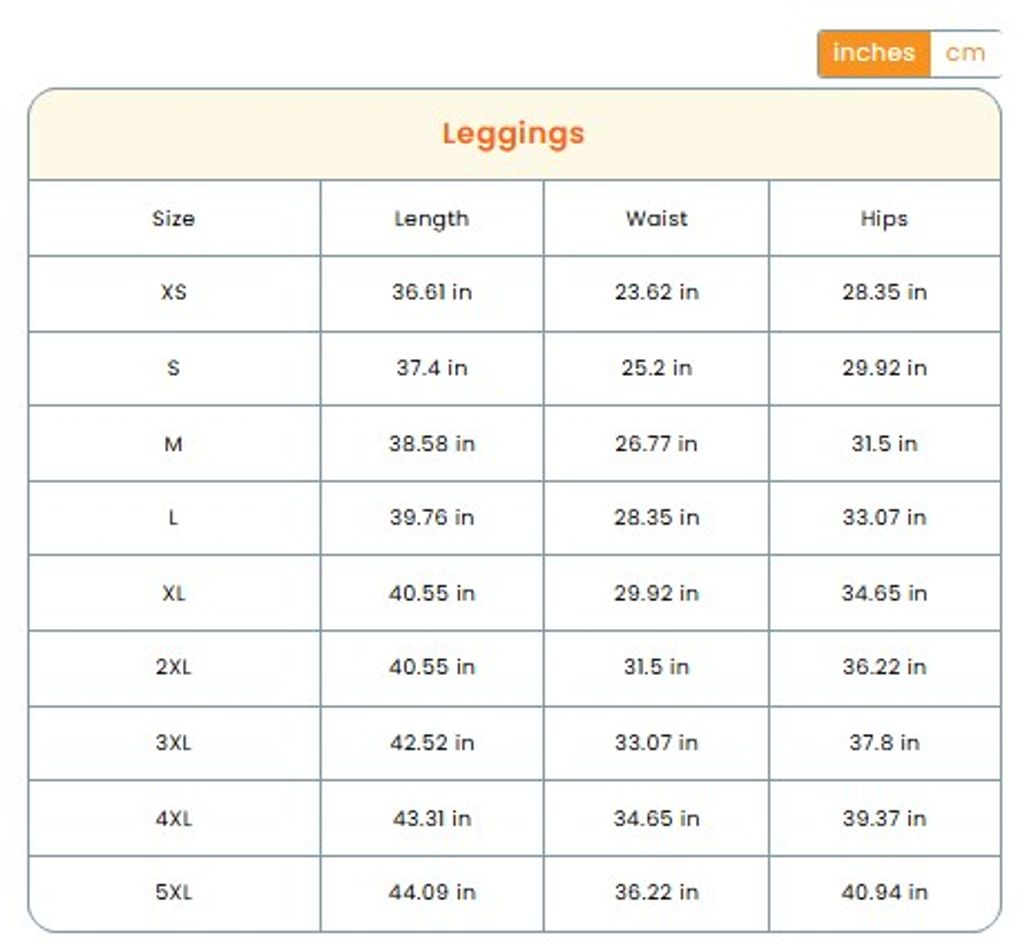Select the XS size row label
Viewport: 1024px width, 944px height.
point(173,293)
